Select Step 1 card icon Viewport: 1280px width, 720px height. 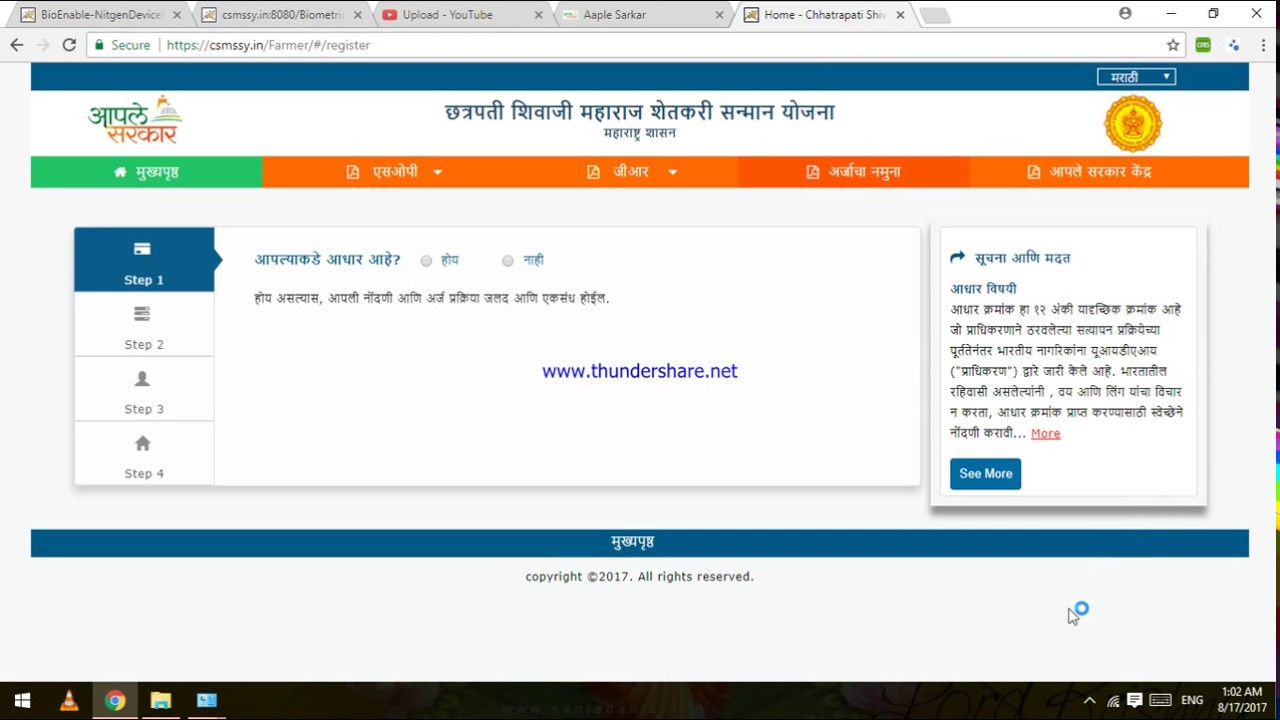point(142,249)
